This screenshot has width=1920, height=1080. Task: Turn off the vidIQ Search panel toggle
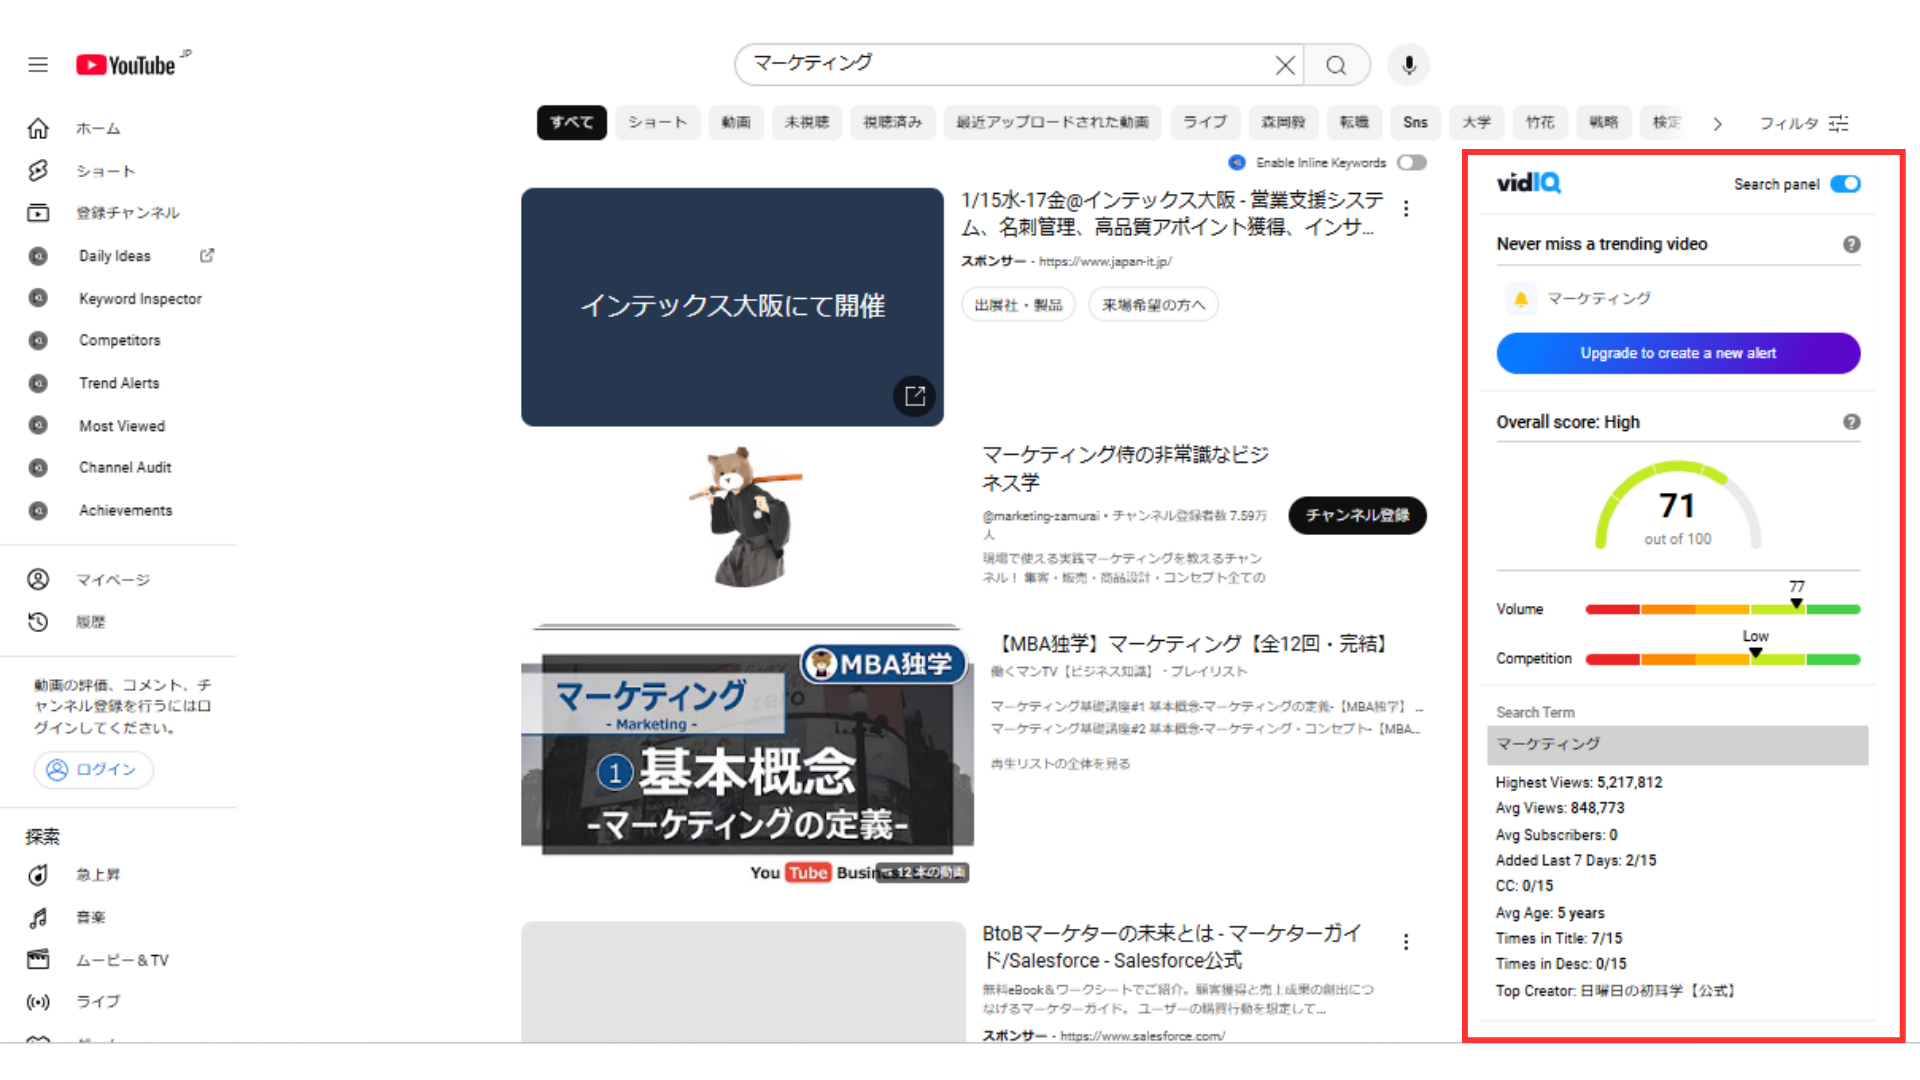click(x=1845, y=184)
